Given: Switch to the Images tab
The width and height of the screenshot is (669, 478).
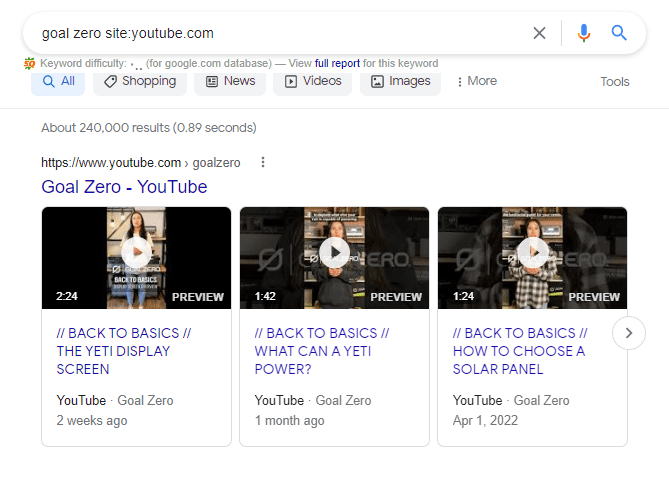Looking at the screenshot, I should pos(400,81).
